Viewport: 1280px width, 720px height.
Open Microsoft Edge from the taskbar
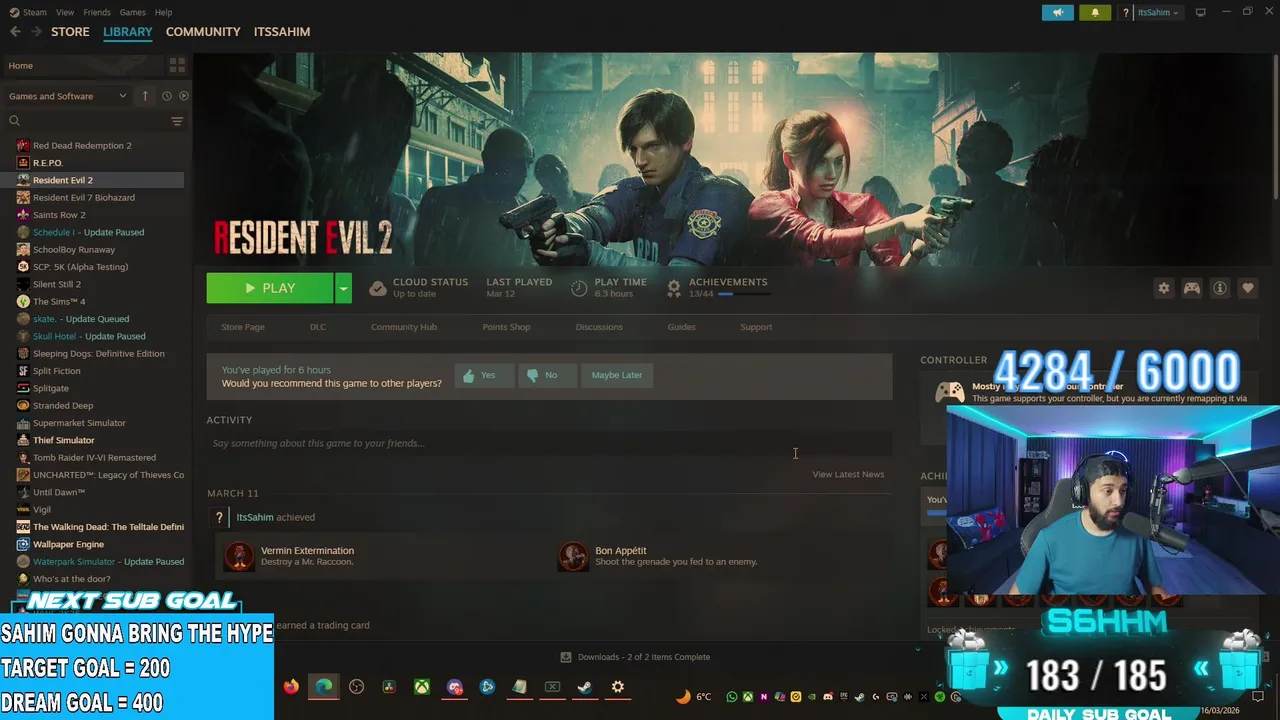click(x=324, y=687)
